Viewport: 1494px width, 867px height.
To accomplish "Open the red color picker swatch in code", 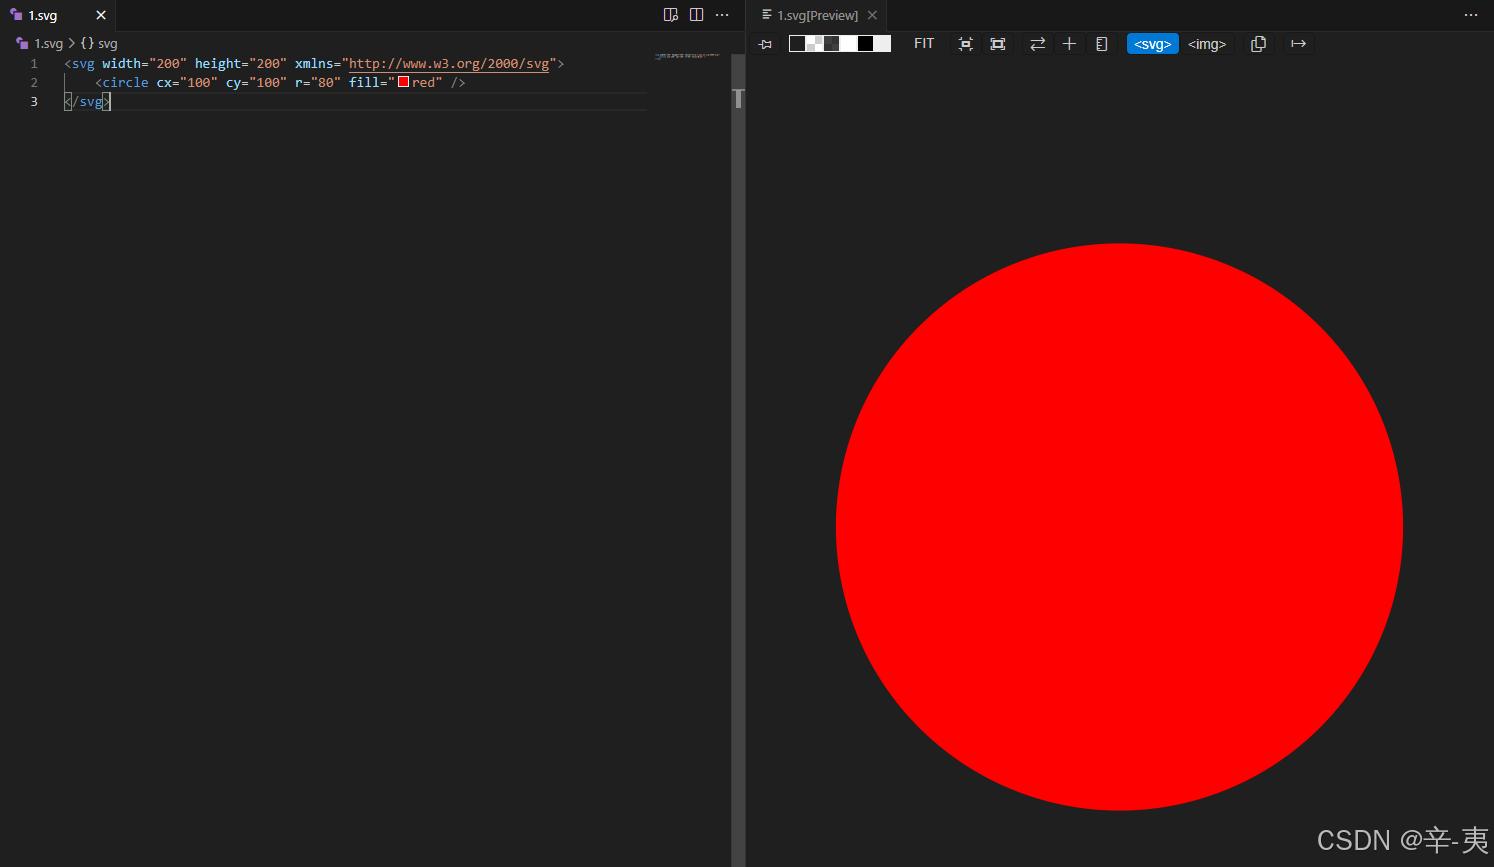I will click(404, 82).
